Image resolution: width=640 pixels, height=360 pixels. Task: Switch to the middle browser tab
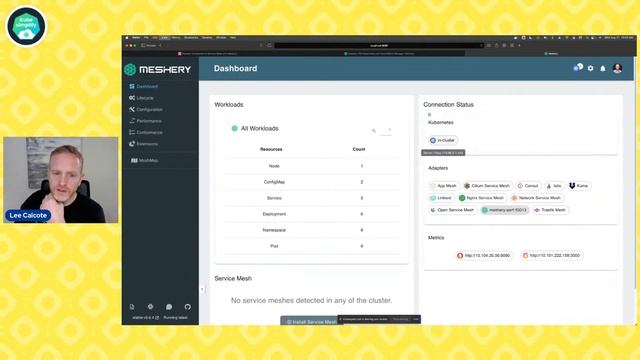[x=379, y=53]
